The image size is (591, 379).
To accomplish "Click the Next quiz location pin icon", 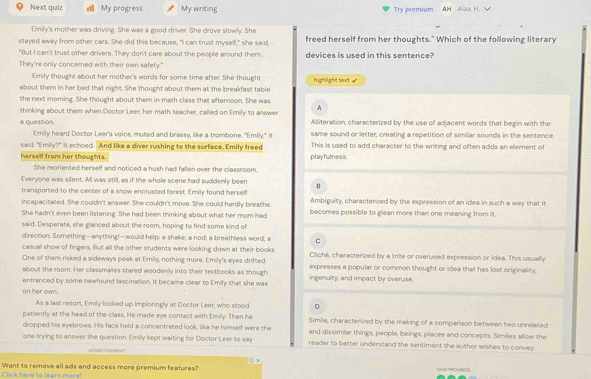I will click(20, 7).
